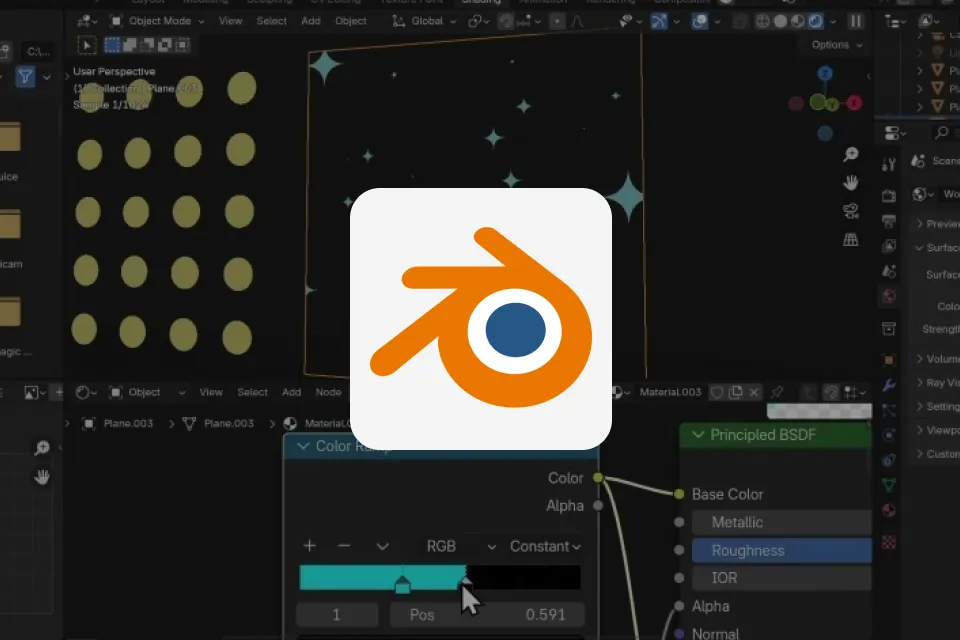Toggle the camera view icon
This screenshot has height=640, width=960.
850,211
